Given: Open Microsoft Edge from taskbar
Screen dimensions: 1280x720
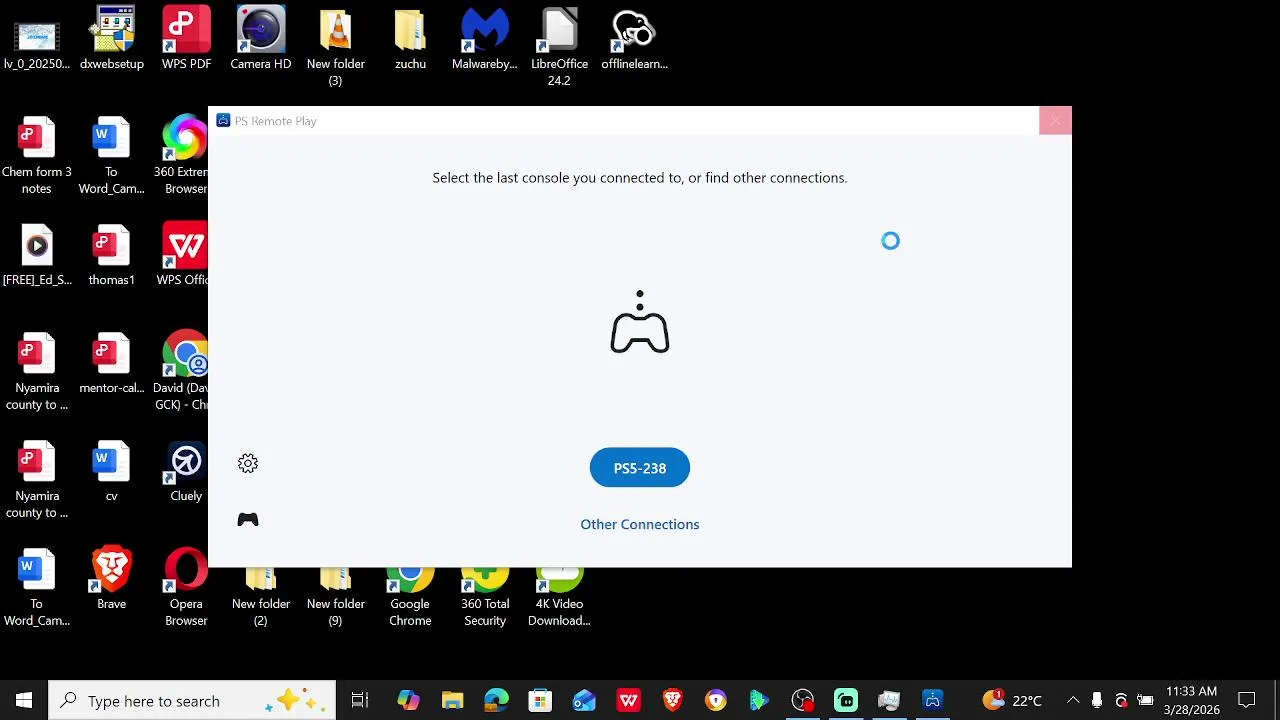Looking at the screenshot, I should coord(496,700).
